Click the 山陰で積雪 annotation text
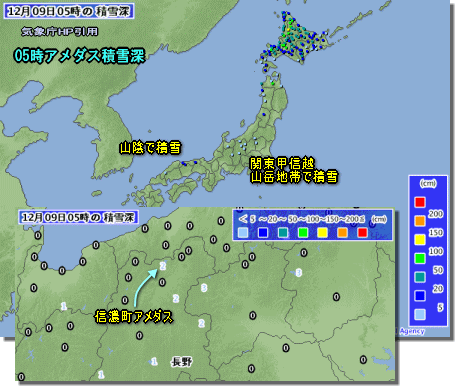Image resolution: width=455 pixels, height=386 pixels. (150, 147)
